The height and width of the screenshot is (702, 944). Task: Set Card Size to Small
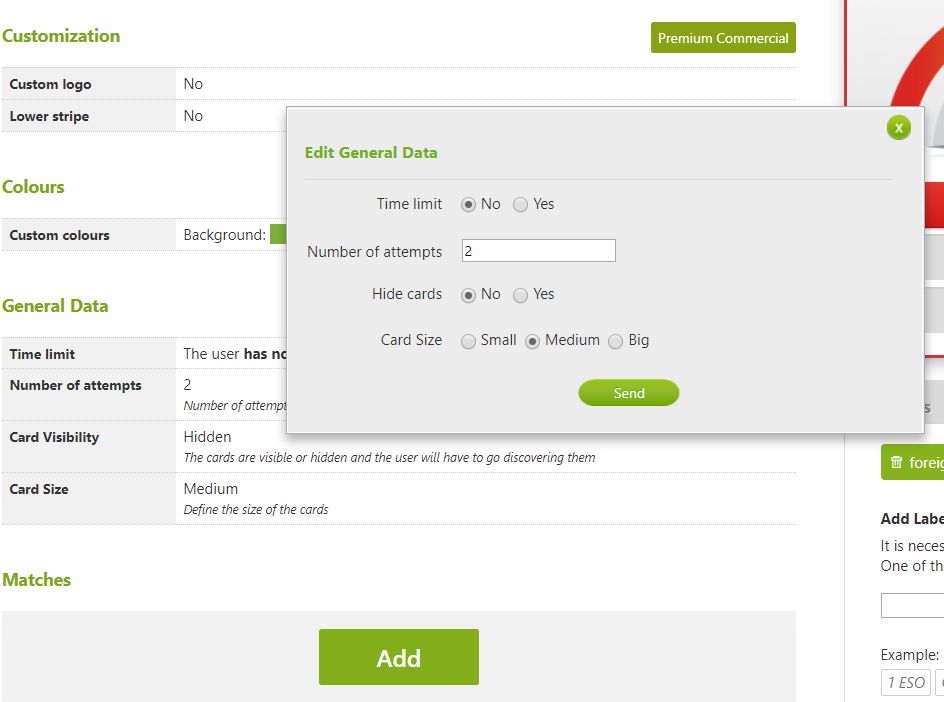coord(468,341)
